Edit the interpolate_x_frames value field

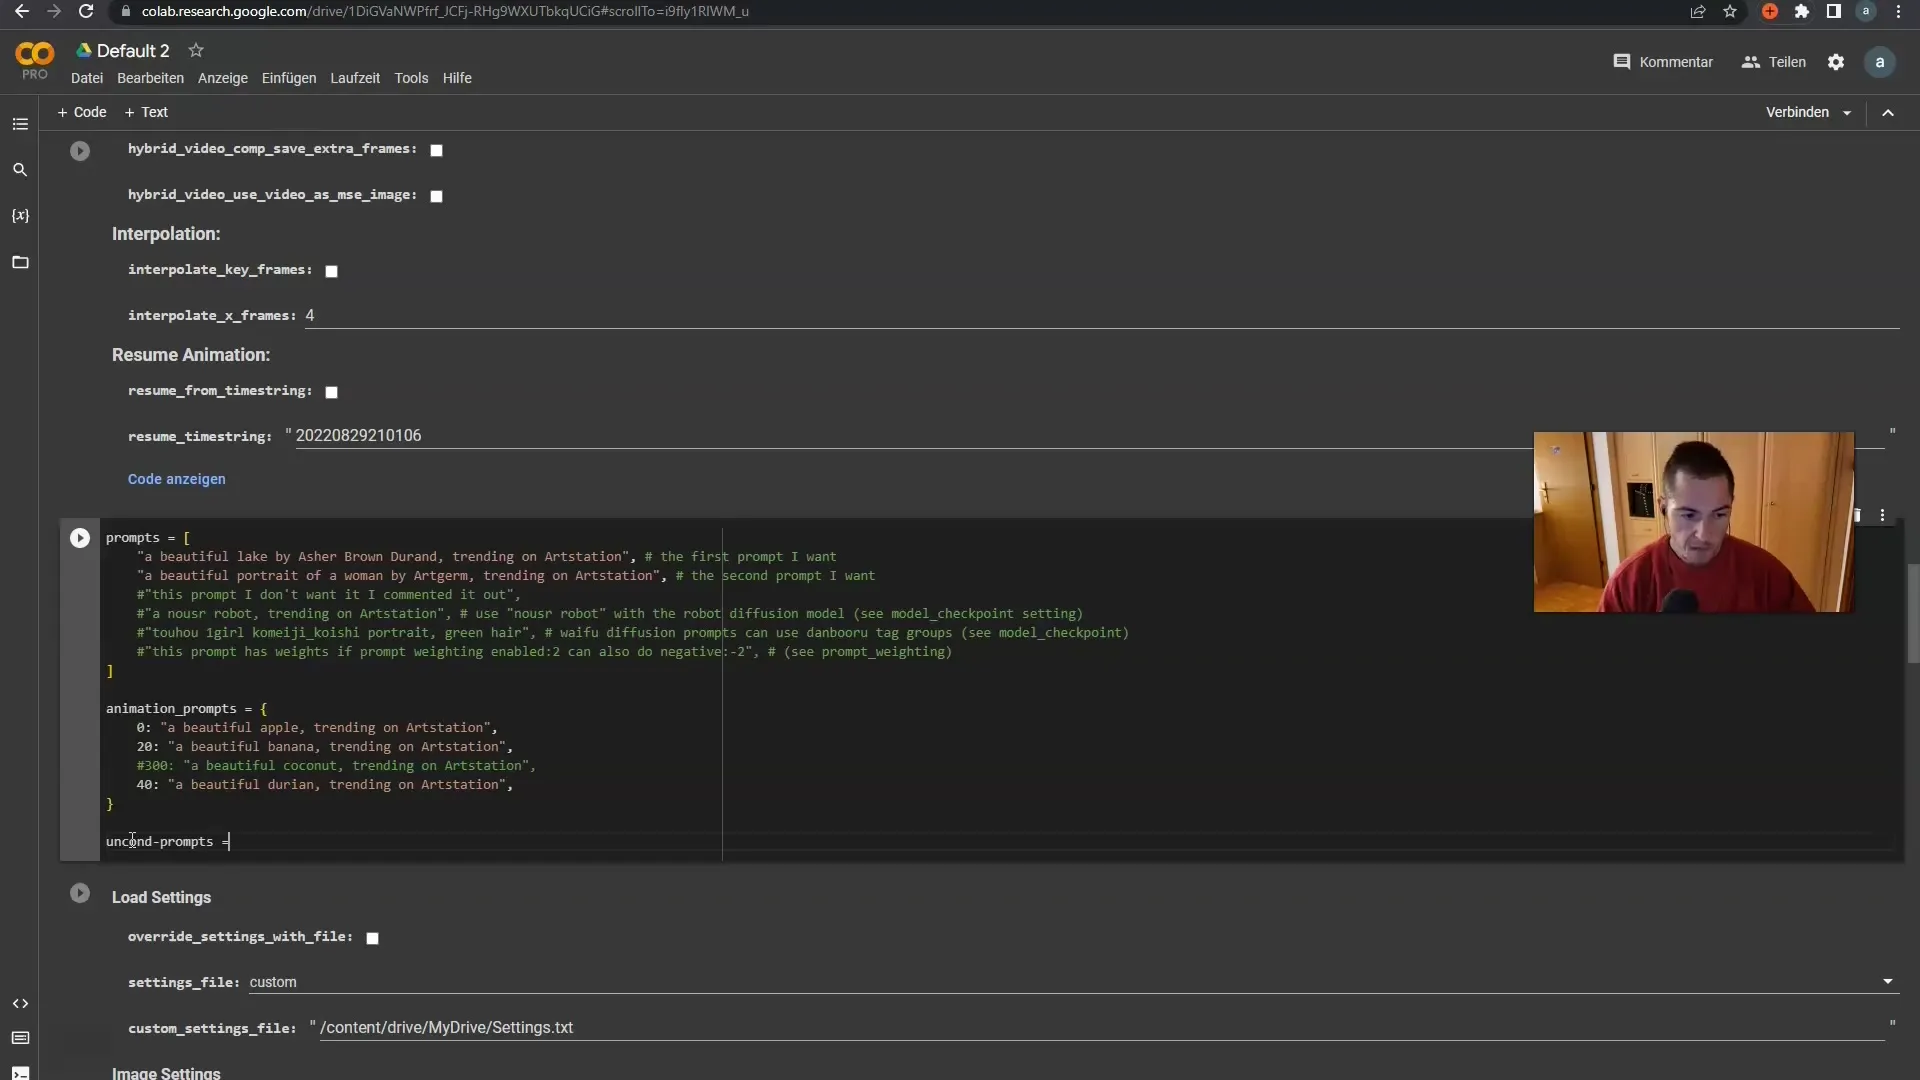(x=1101, y=316)
